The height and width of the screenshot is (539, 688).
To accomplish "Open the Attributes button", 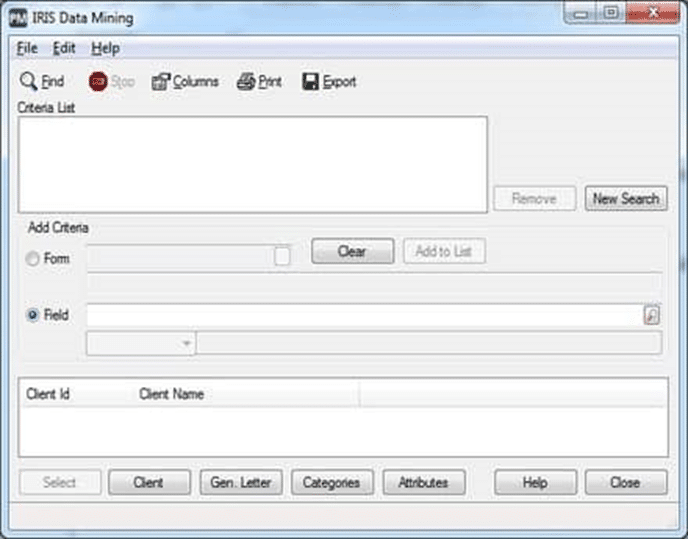I will 424,482.
